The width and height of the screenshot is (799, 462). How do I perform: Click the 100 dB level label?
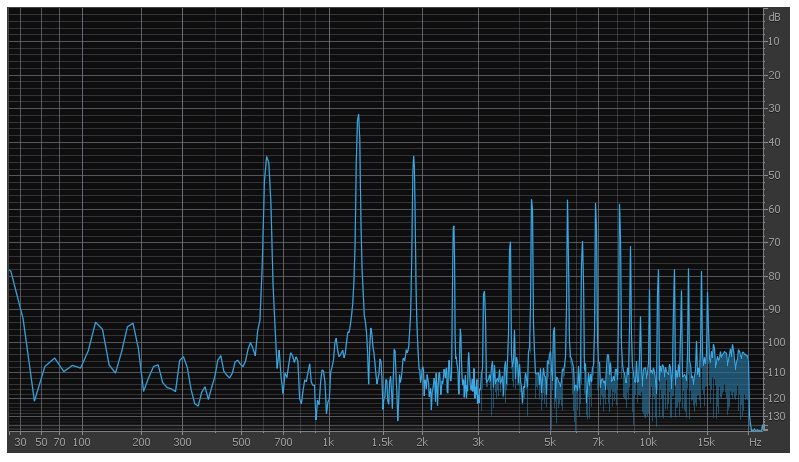pyautogui.click(x=774, y=343)
